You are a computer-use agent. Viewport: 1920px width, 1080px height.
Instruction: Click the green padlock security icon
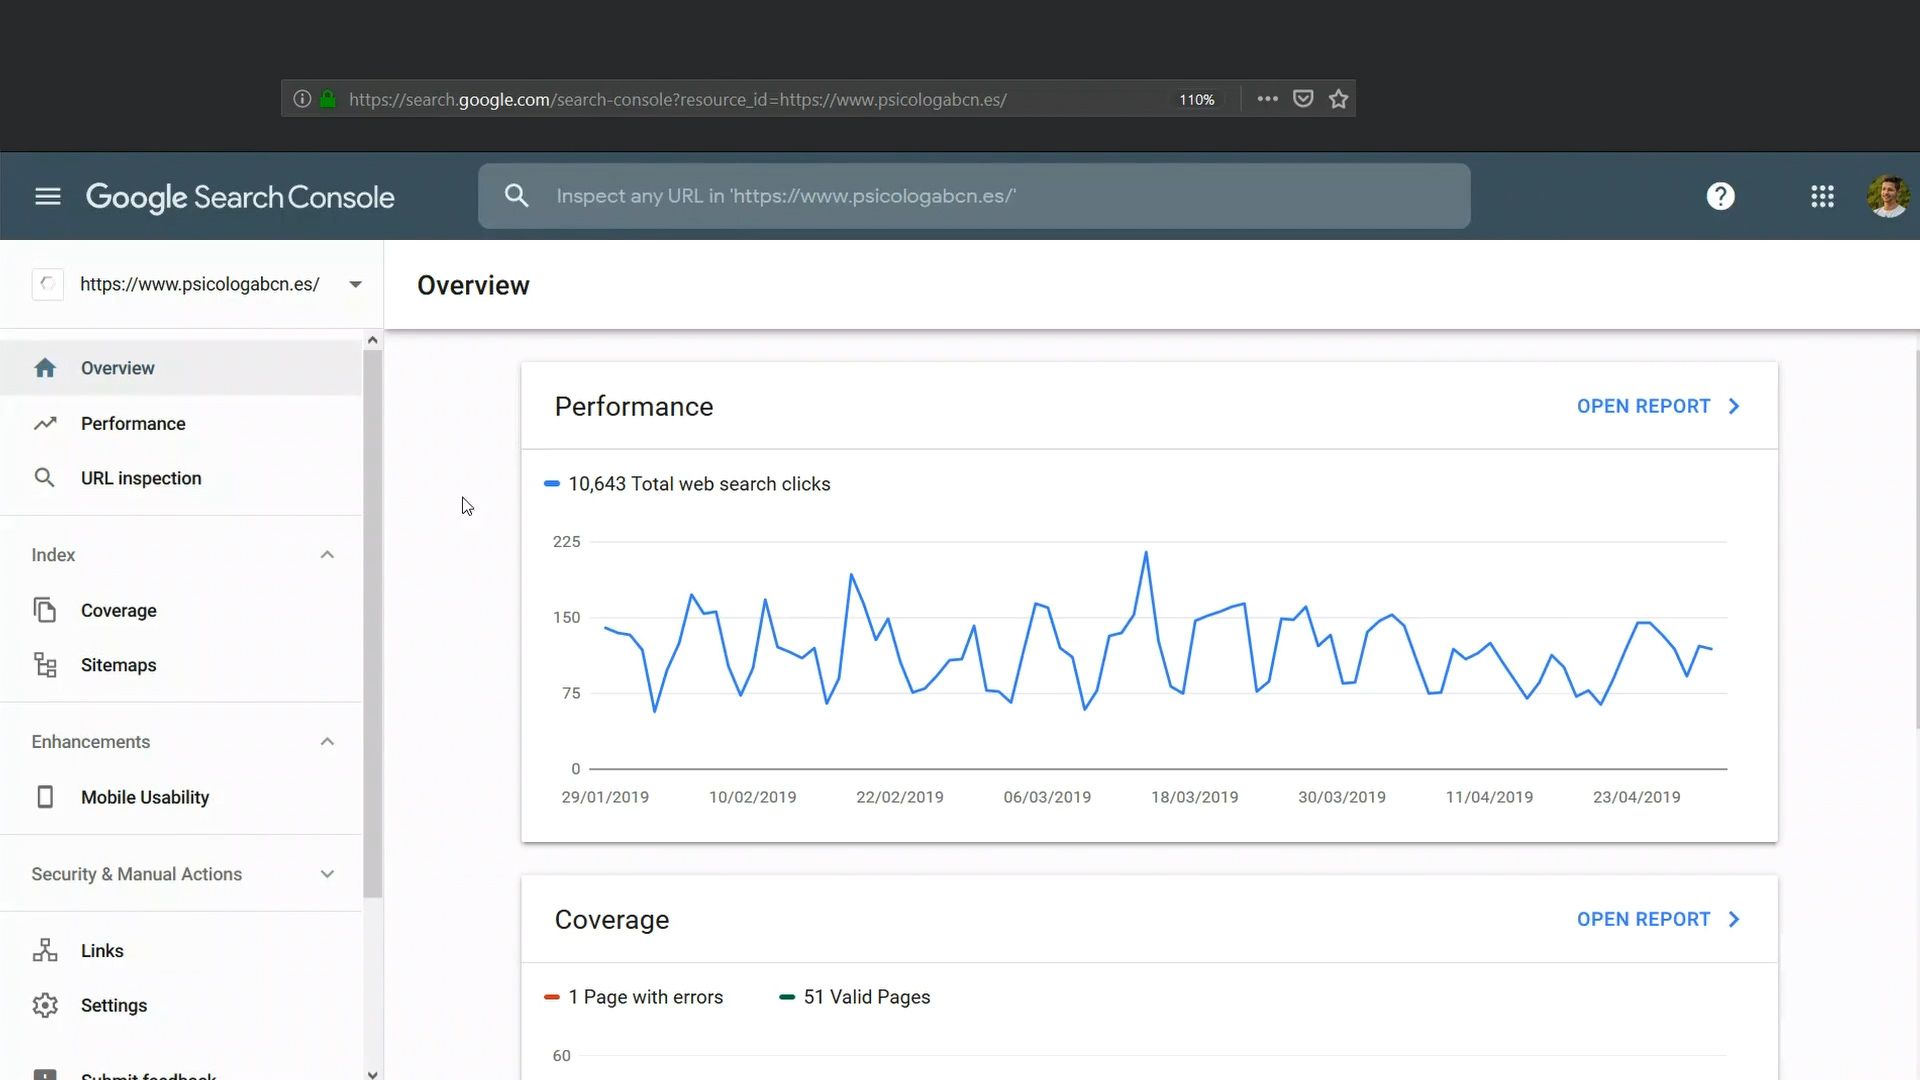coord(328,99)
